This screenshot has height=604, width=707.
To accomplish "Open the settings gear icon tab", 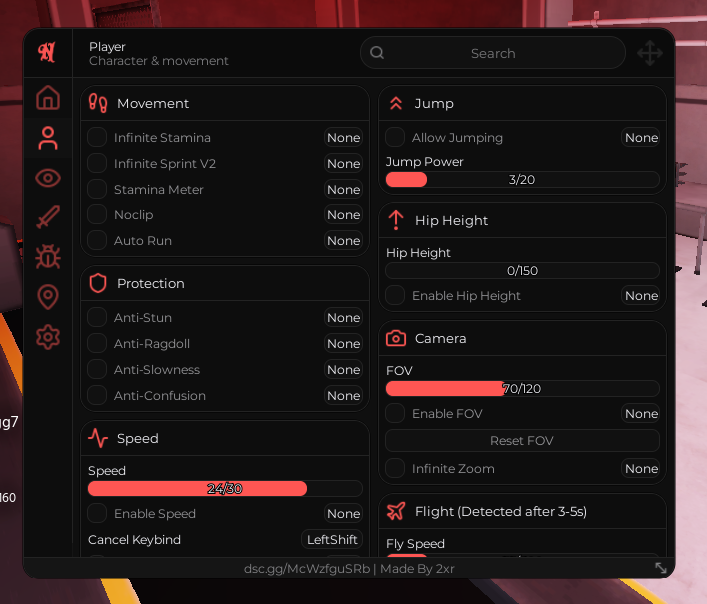I will point(48,337).
